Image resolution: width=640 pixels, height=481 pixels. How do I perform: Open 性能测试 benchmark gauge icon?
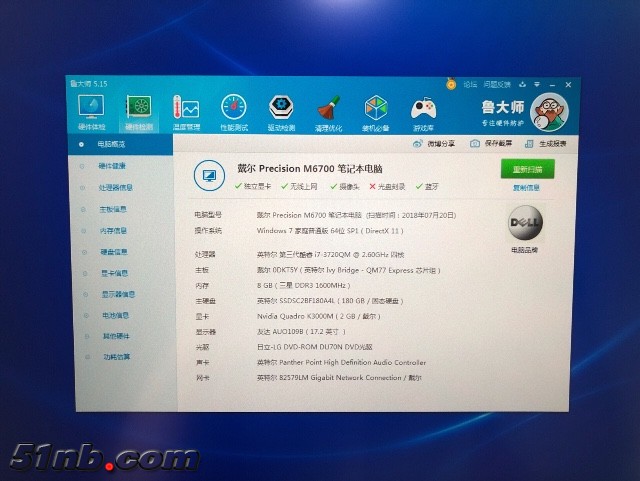tap(233, 110)
